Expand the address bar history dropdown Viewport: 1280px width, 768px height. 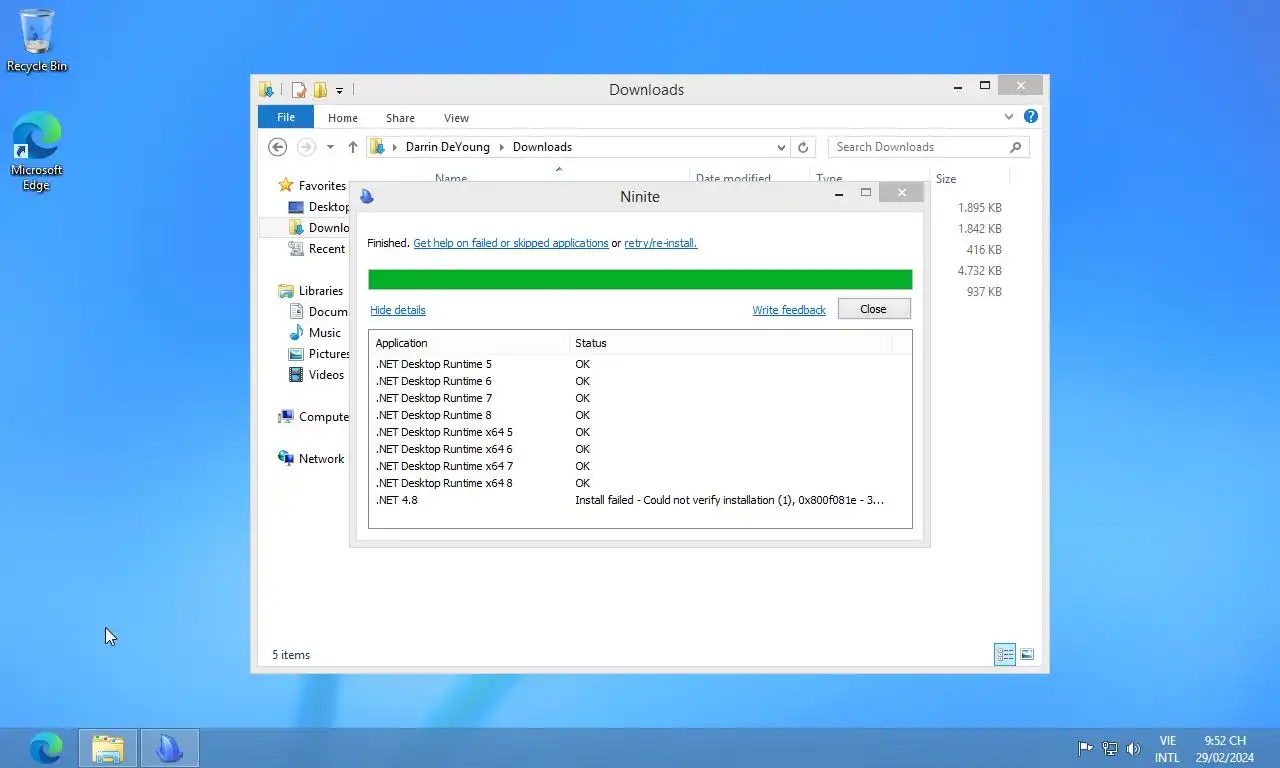tap(781, 147)
